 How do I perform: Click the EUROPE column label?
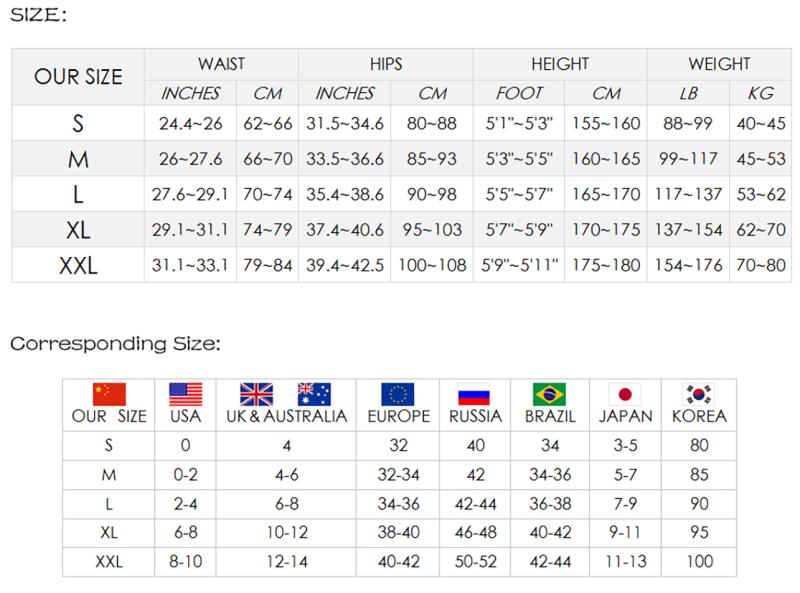tap(398, 416)
